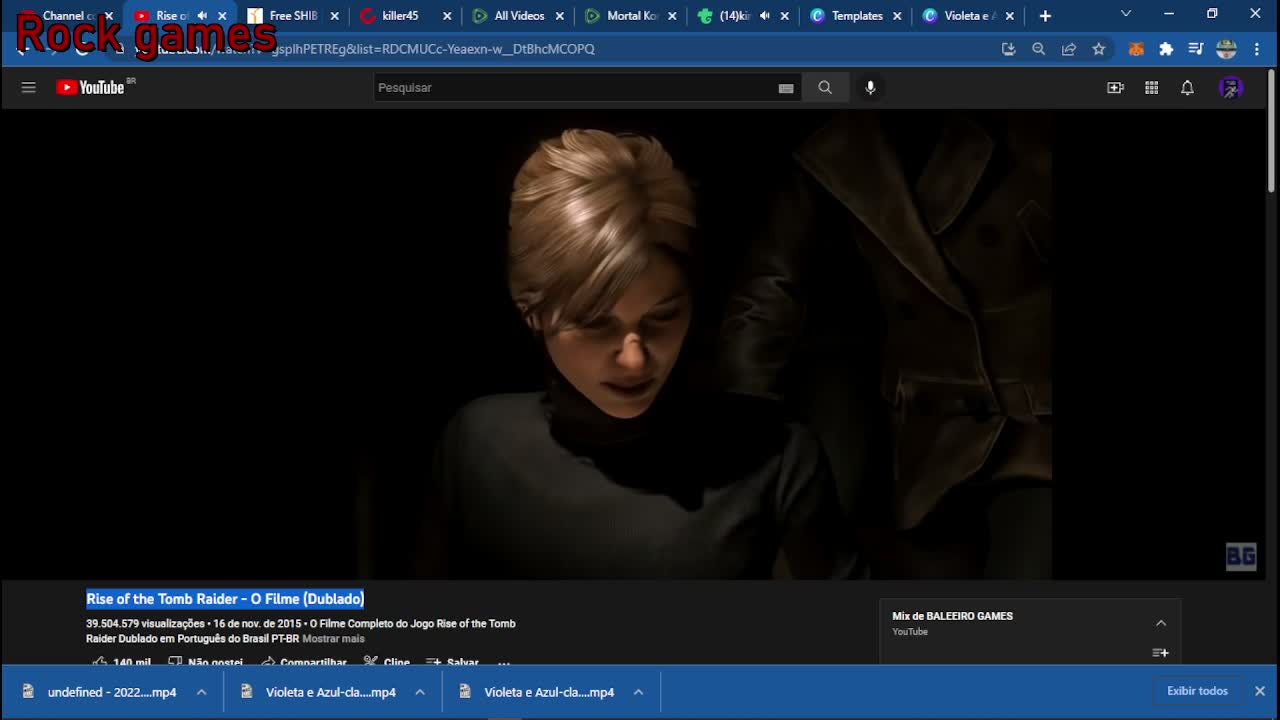Save the mix playlist with add icon
The image size is (1280, 720).
(x=1160, y=653)
